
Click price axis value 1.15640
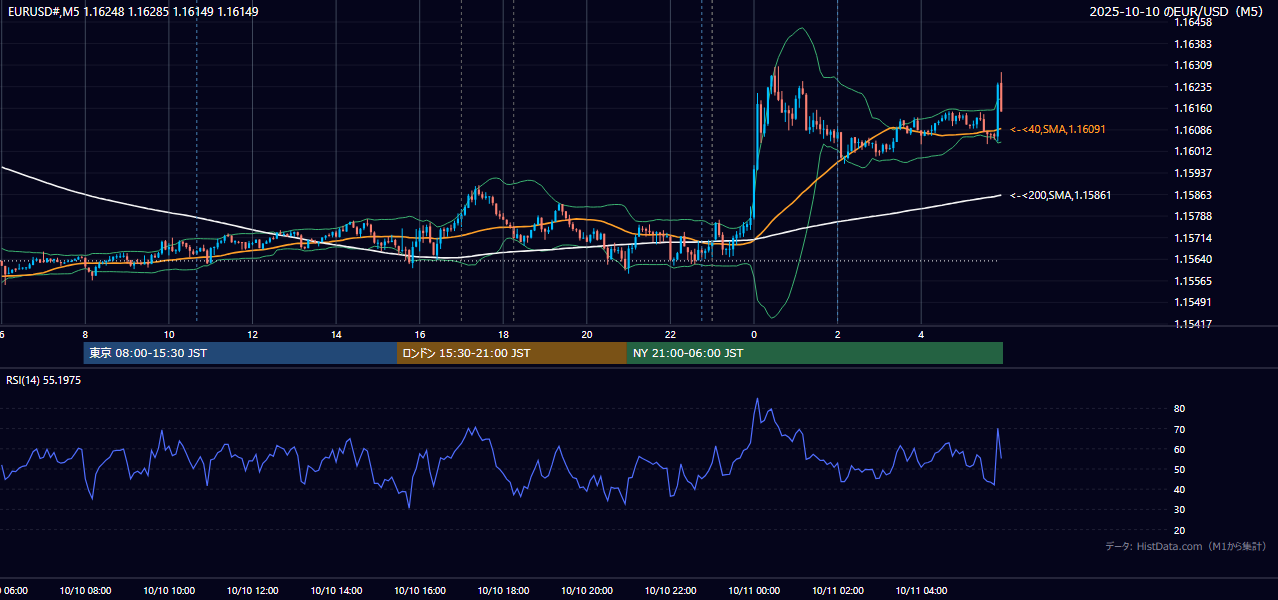[1193, 259]
